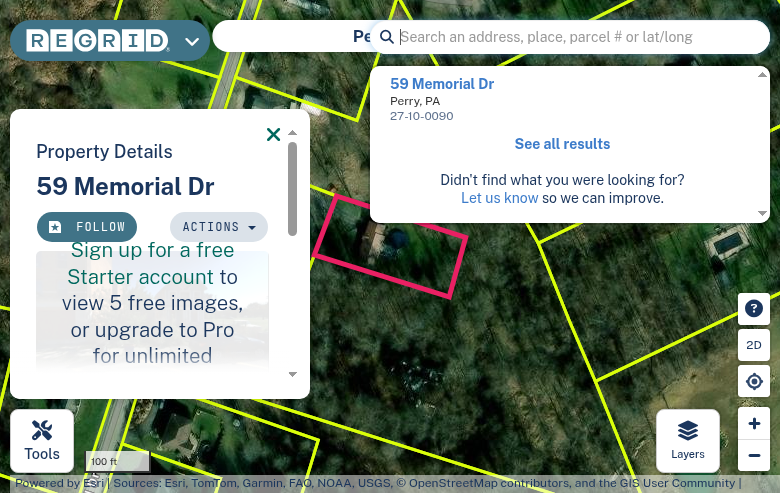The width and height of the screenshot is (780, 493).
Task: Click See all results link
Action: (x=562, y=144)
